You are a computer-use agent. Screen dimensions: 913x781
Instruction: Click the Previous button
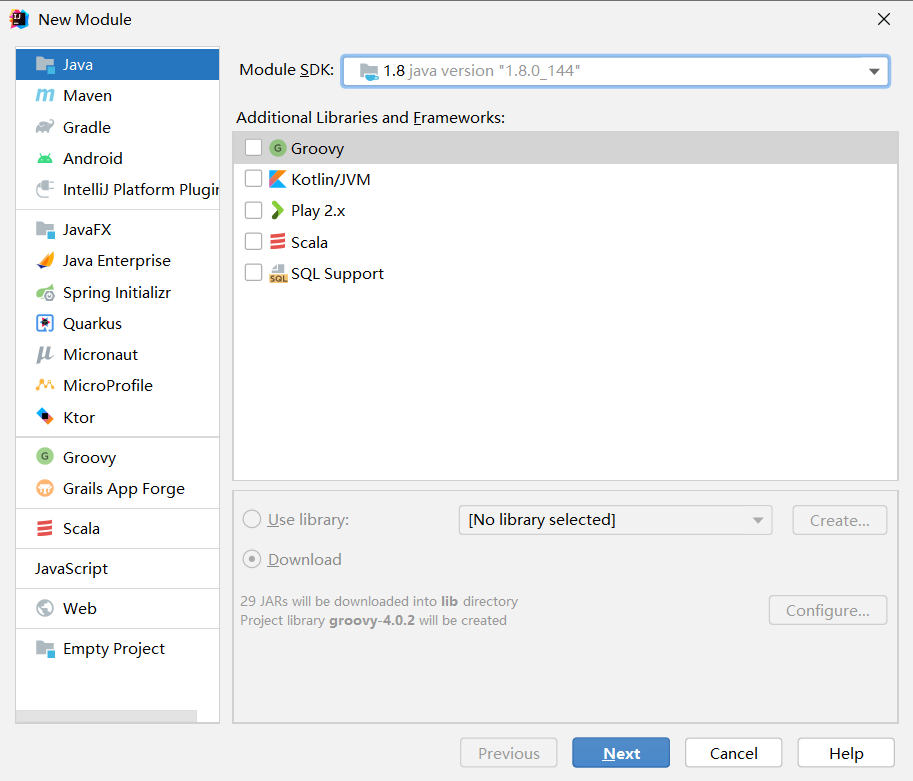[x=508, y=753]
